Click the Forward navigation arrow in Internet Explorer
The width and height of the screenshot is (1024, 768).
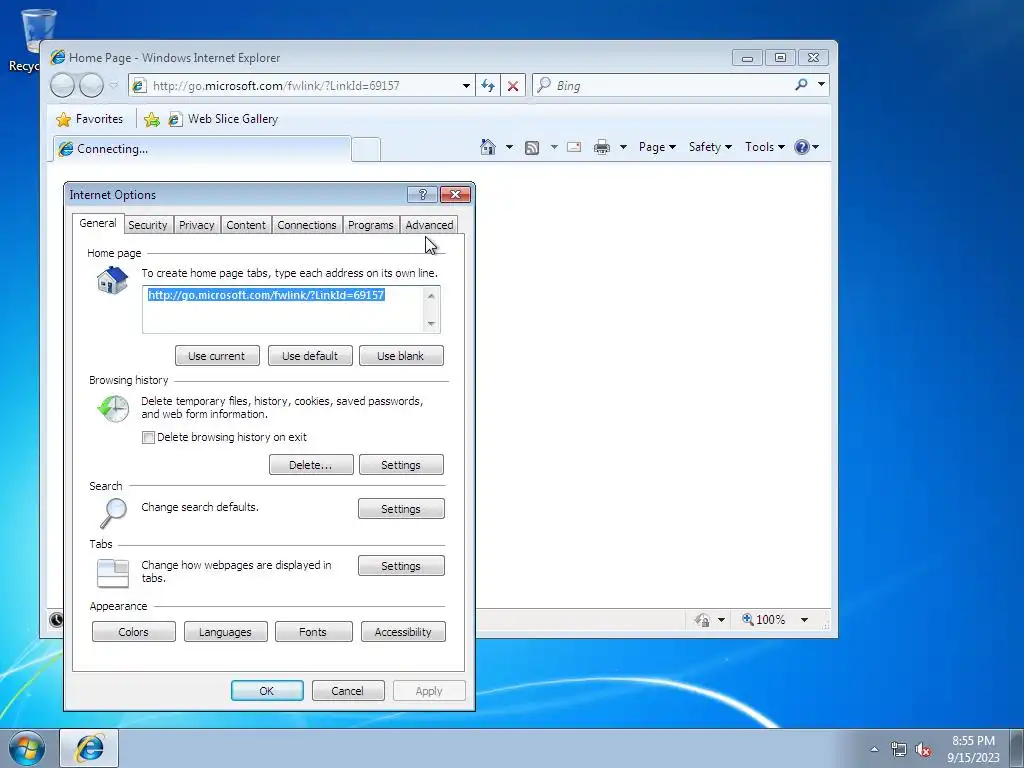(x=91, y=86)
